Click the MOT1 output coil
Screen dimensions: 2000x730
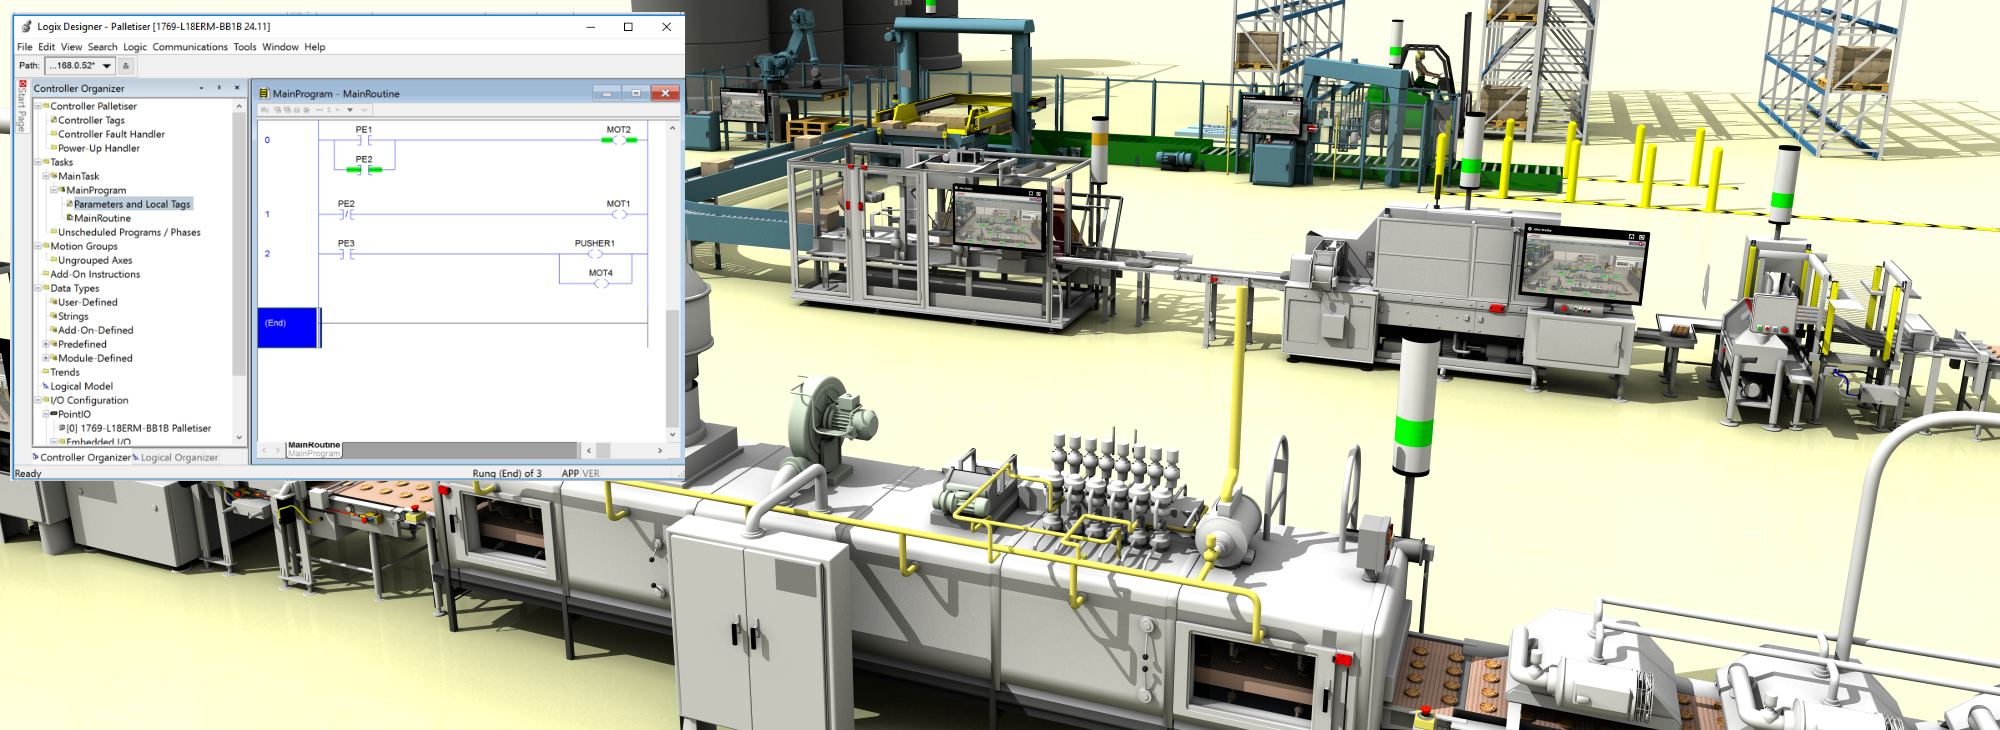coord(619,215)
